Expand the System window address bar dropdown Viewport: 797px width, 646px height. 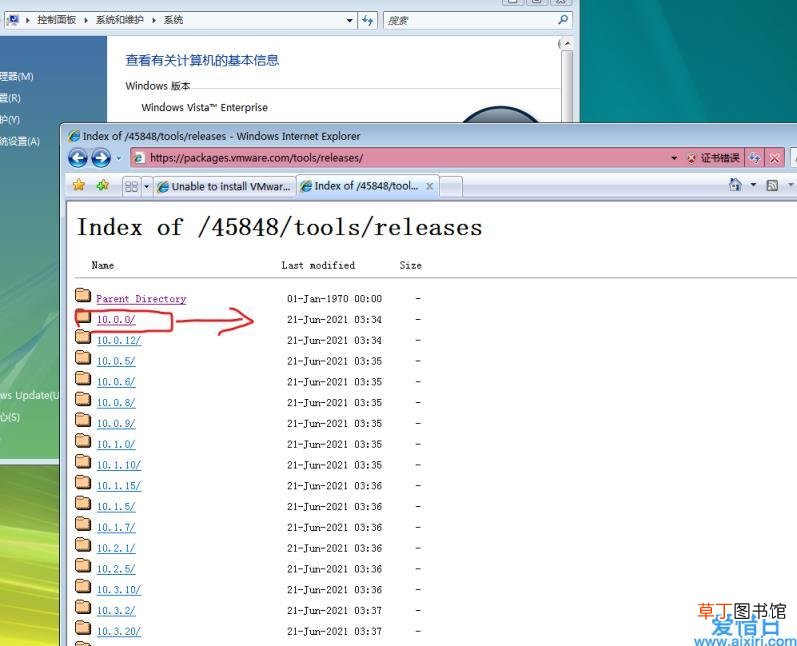350,20
